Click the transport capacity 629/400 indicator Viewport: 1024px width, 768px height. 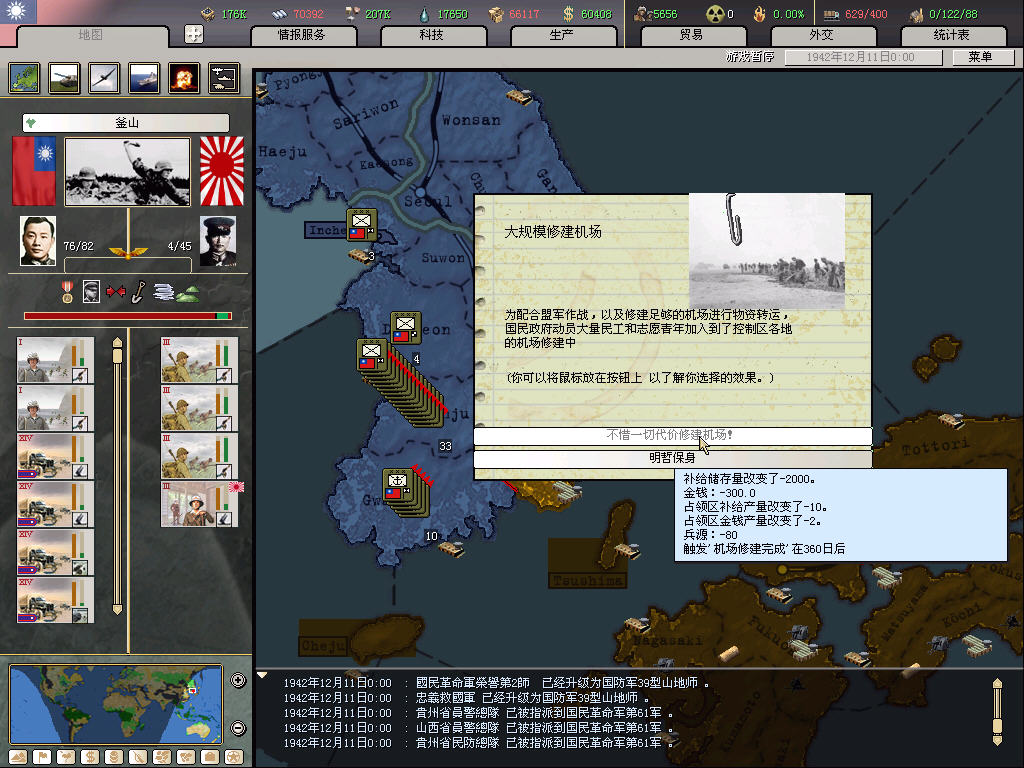pos(856,14)
